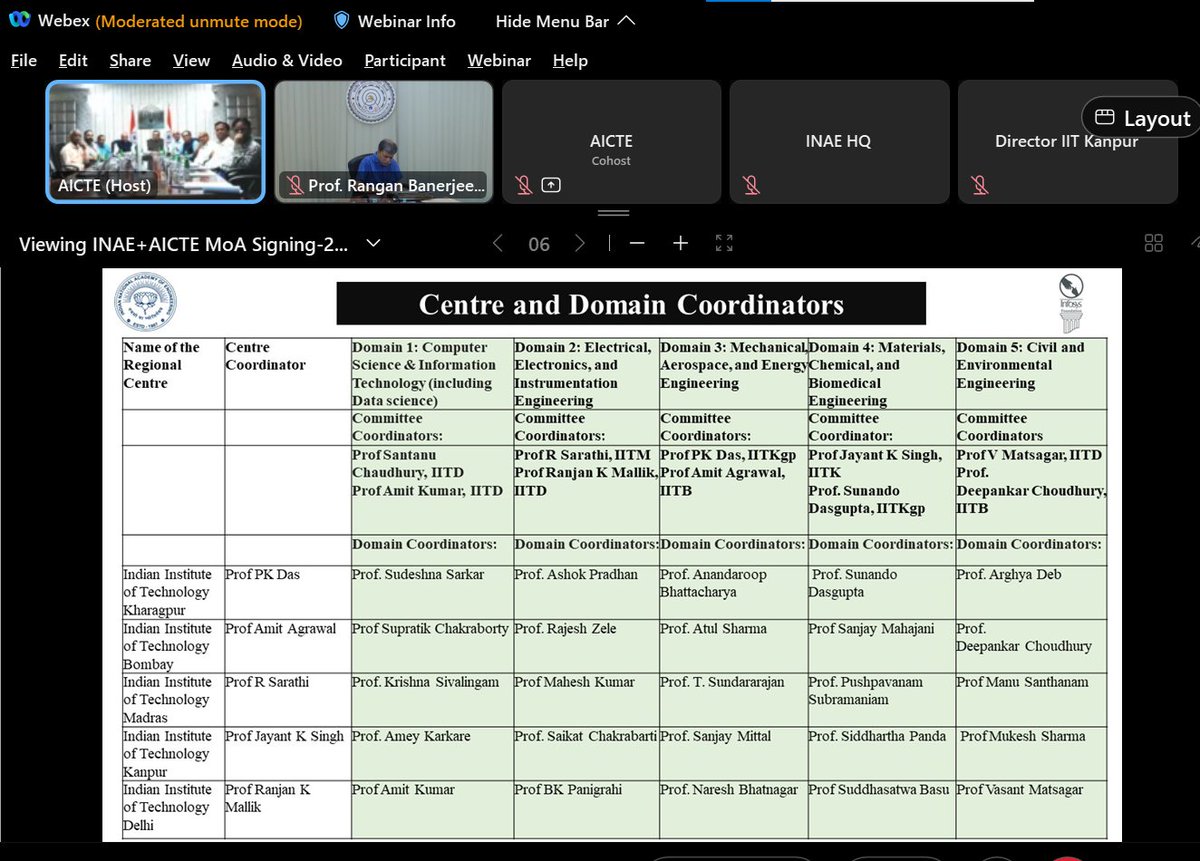Viewport: 1200px width, 861px height.
Task: Open the Webinar menu
Action: click(x=499, y=61)
